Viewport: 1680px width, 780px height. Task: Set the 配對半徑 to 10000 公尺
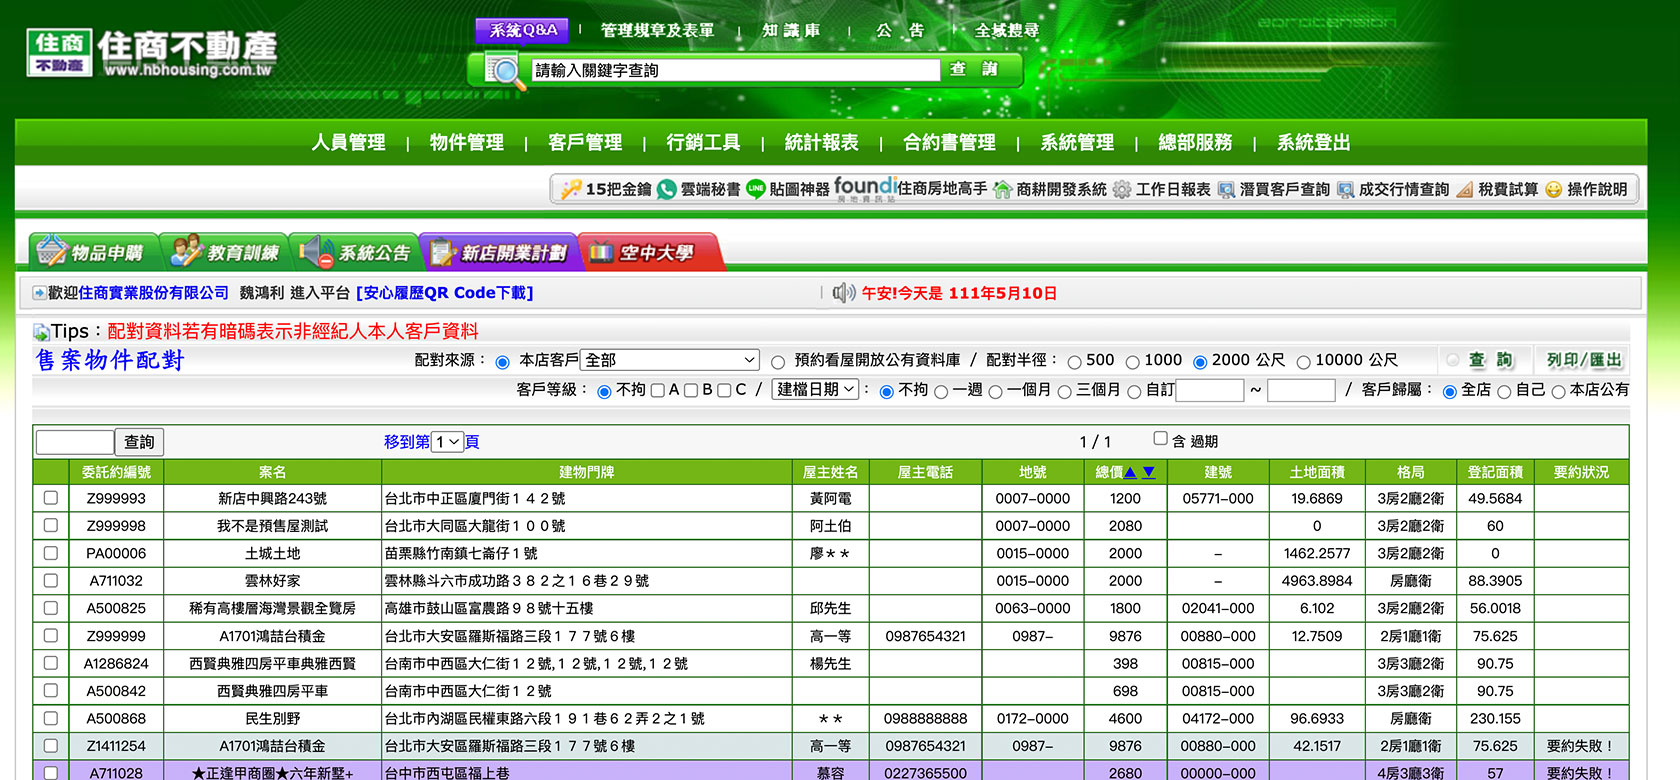1303,362
